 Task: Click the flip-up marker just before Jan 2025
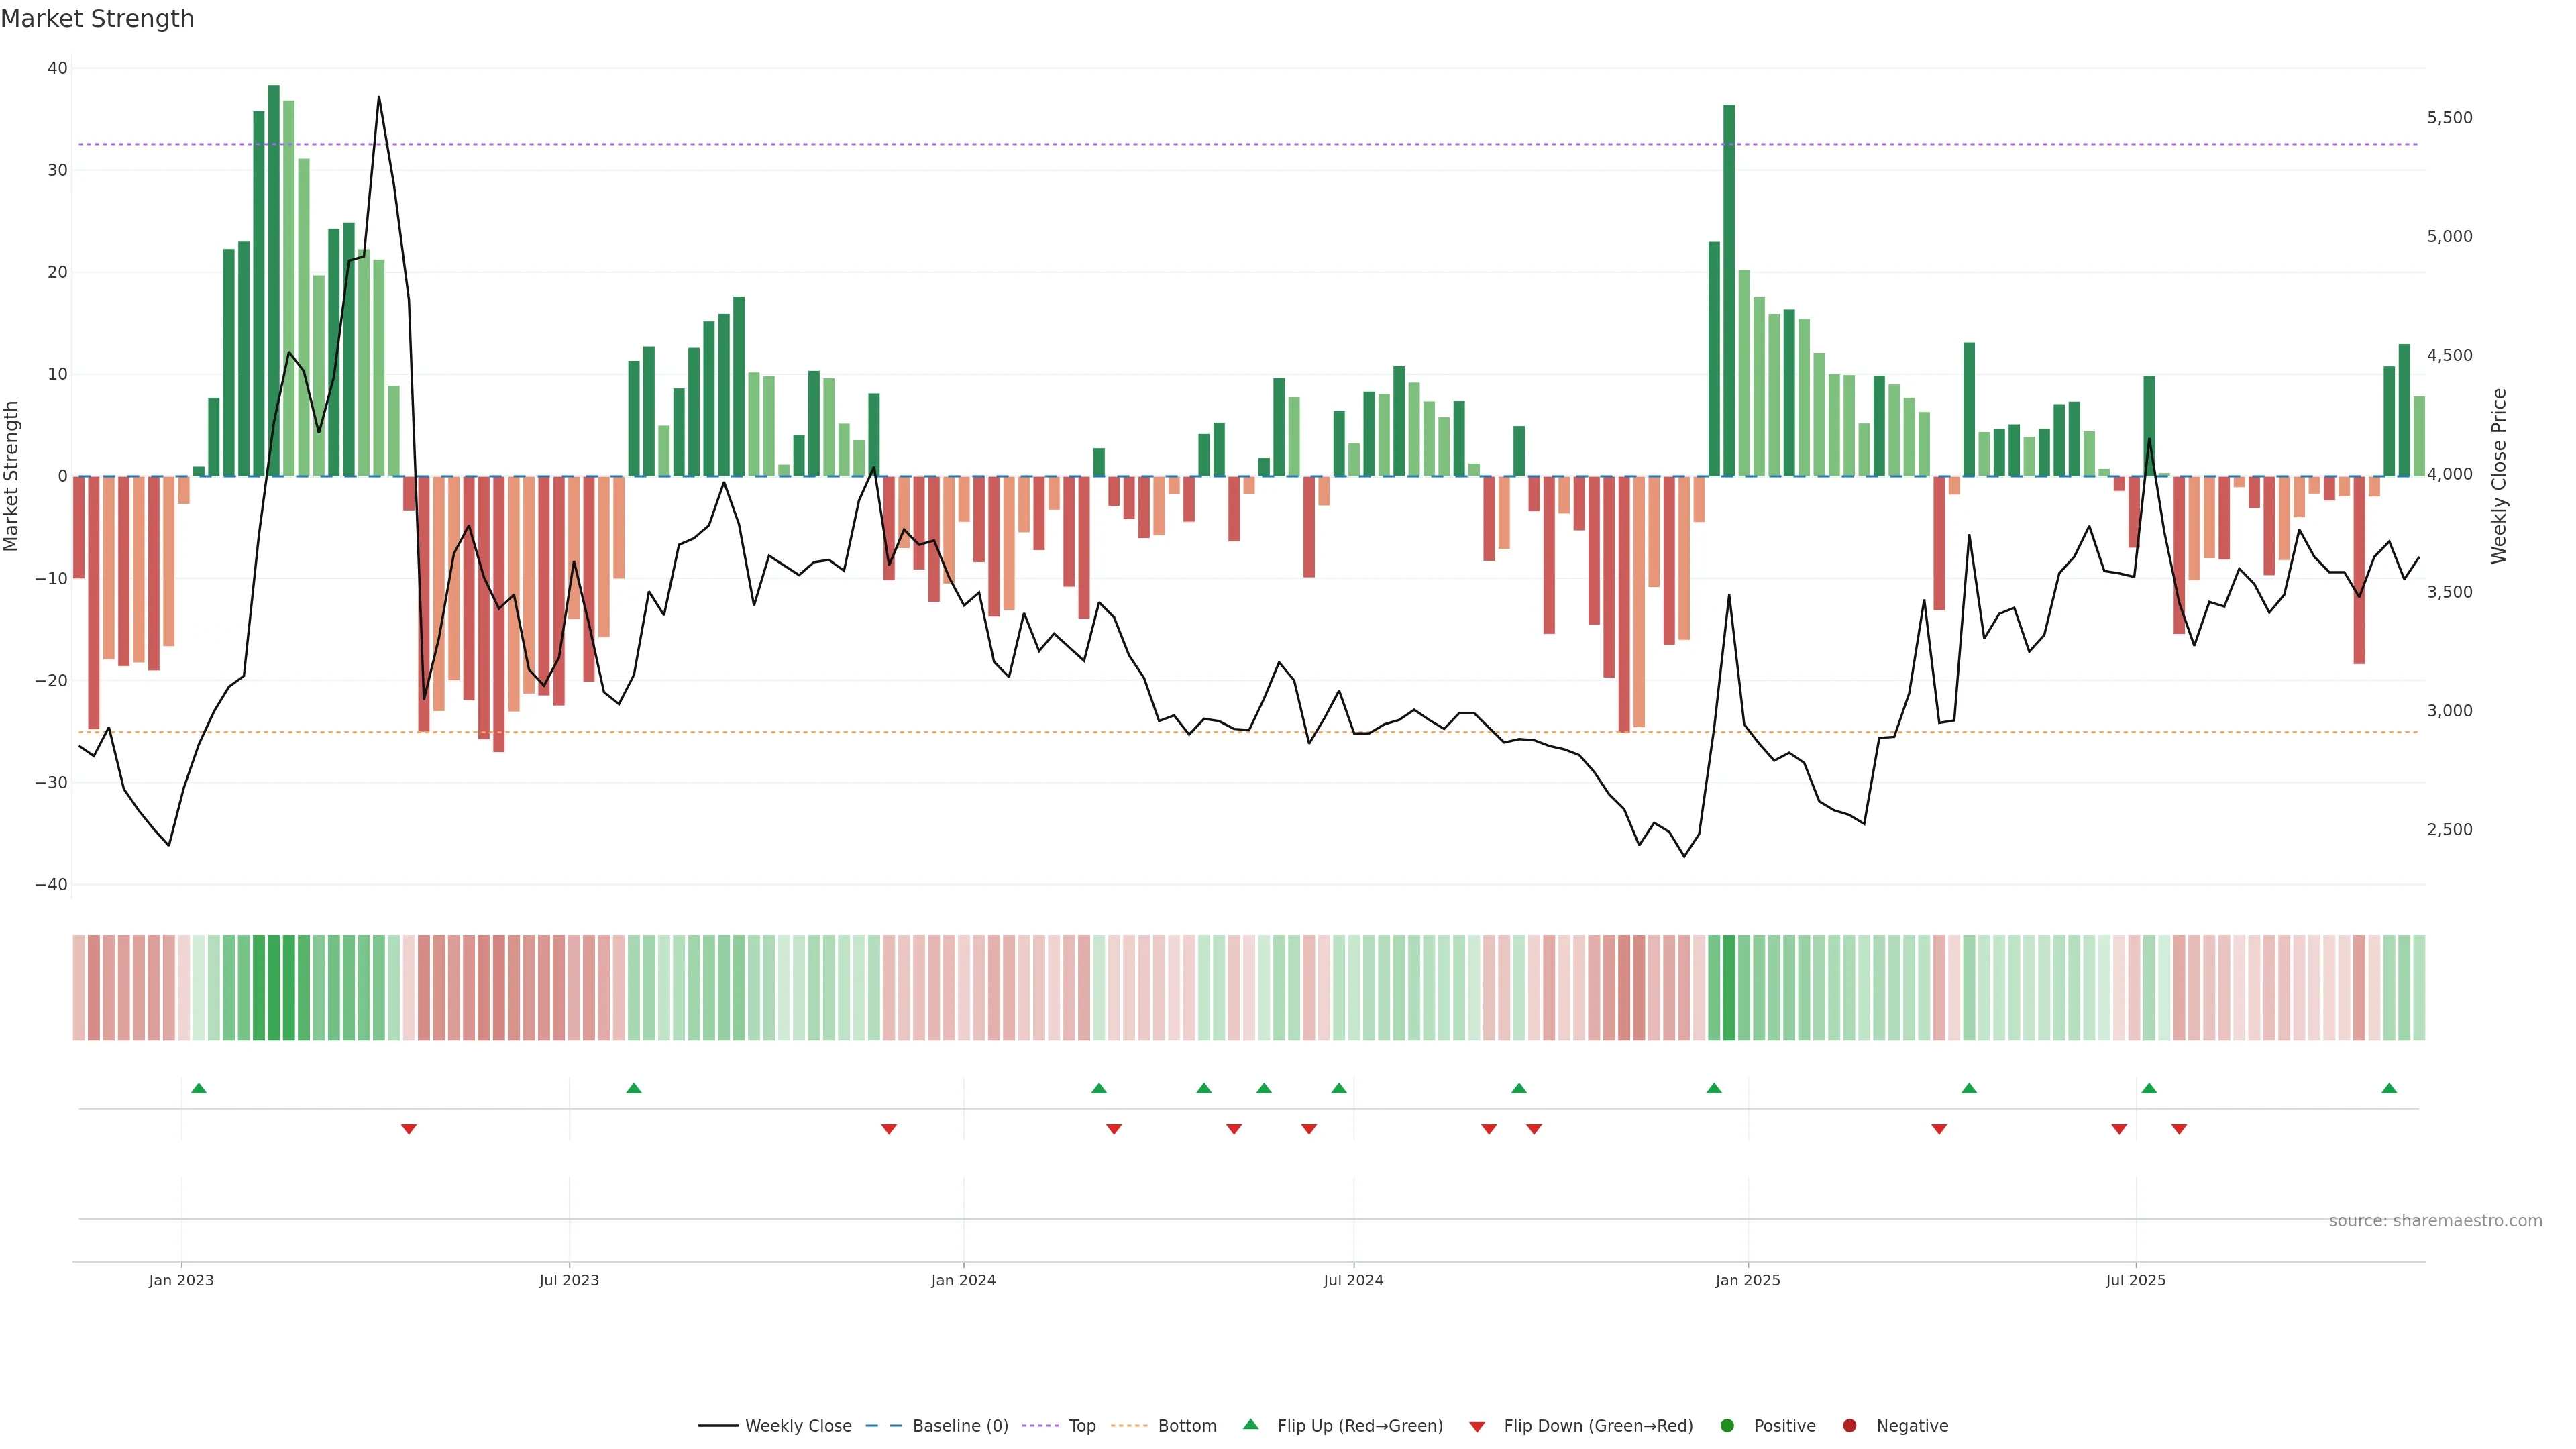pyautogui.click(x=1714, y=1088)
